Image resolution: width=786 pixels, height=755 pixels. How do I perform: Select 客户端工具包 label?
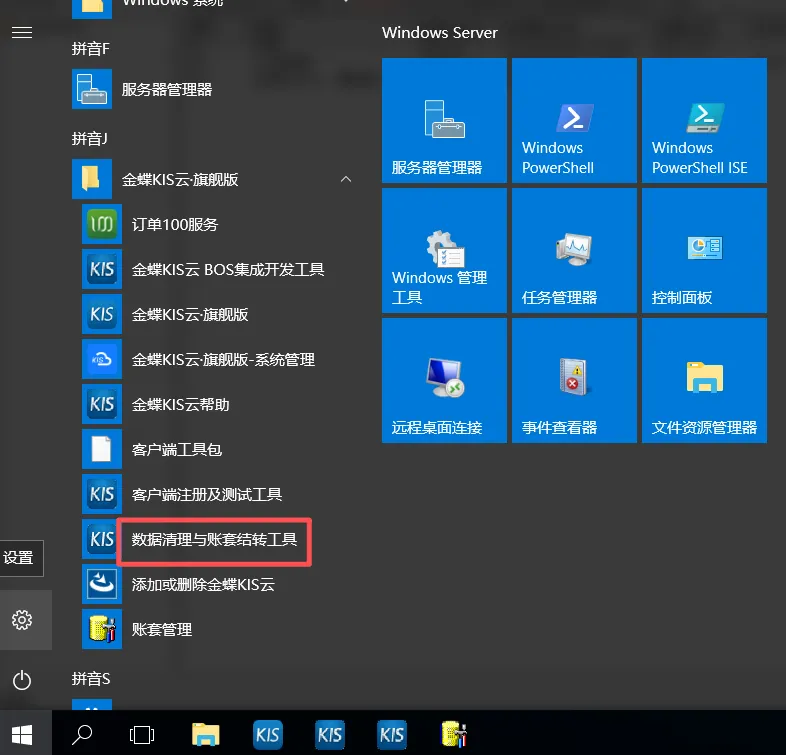point(176,450)
